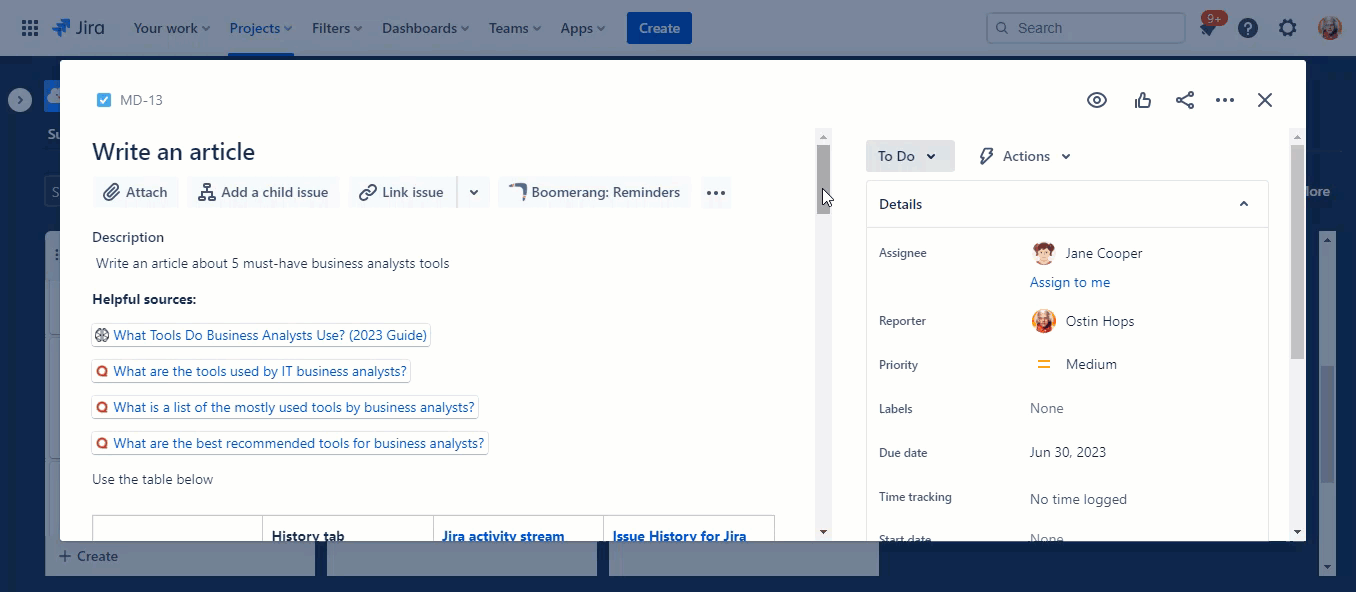Open Projects menu
Viewport: 1356px width, 592px height.
[x=261, y=28]
